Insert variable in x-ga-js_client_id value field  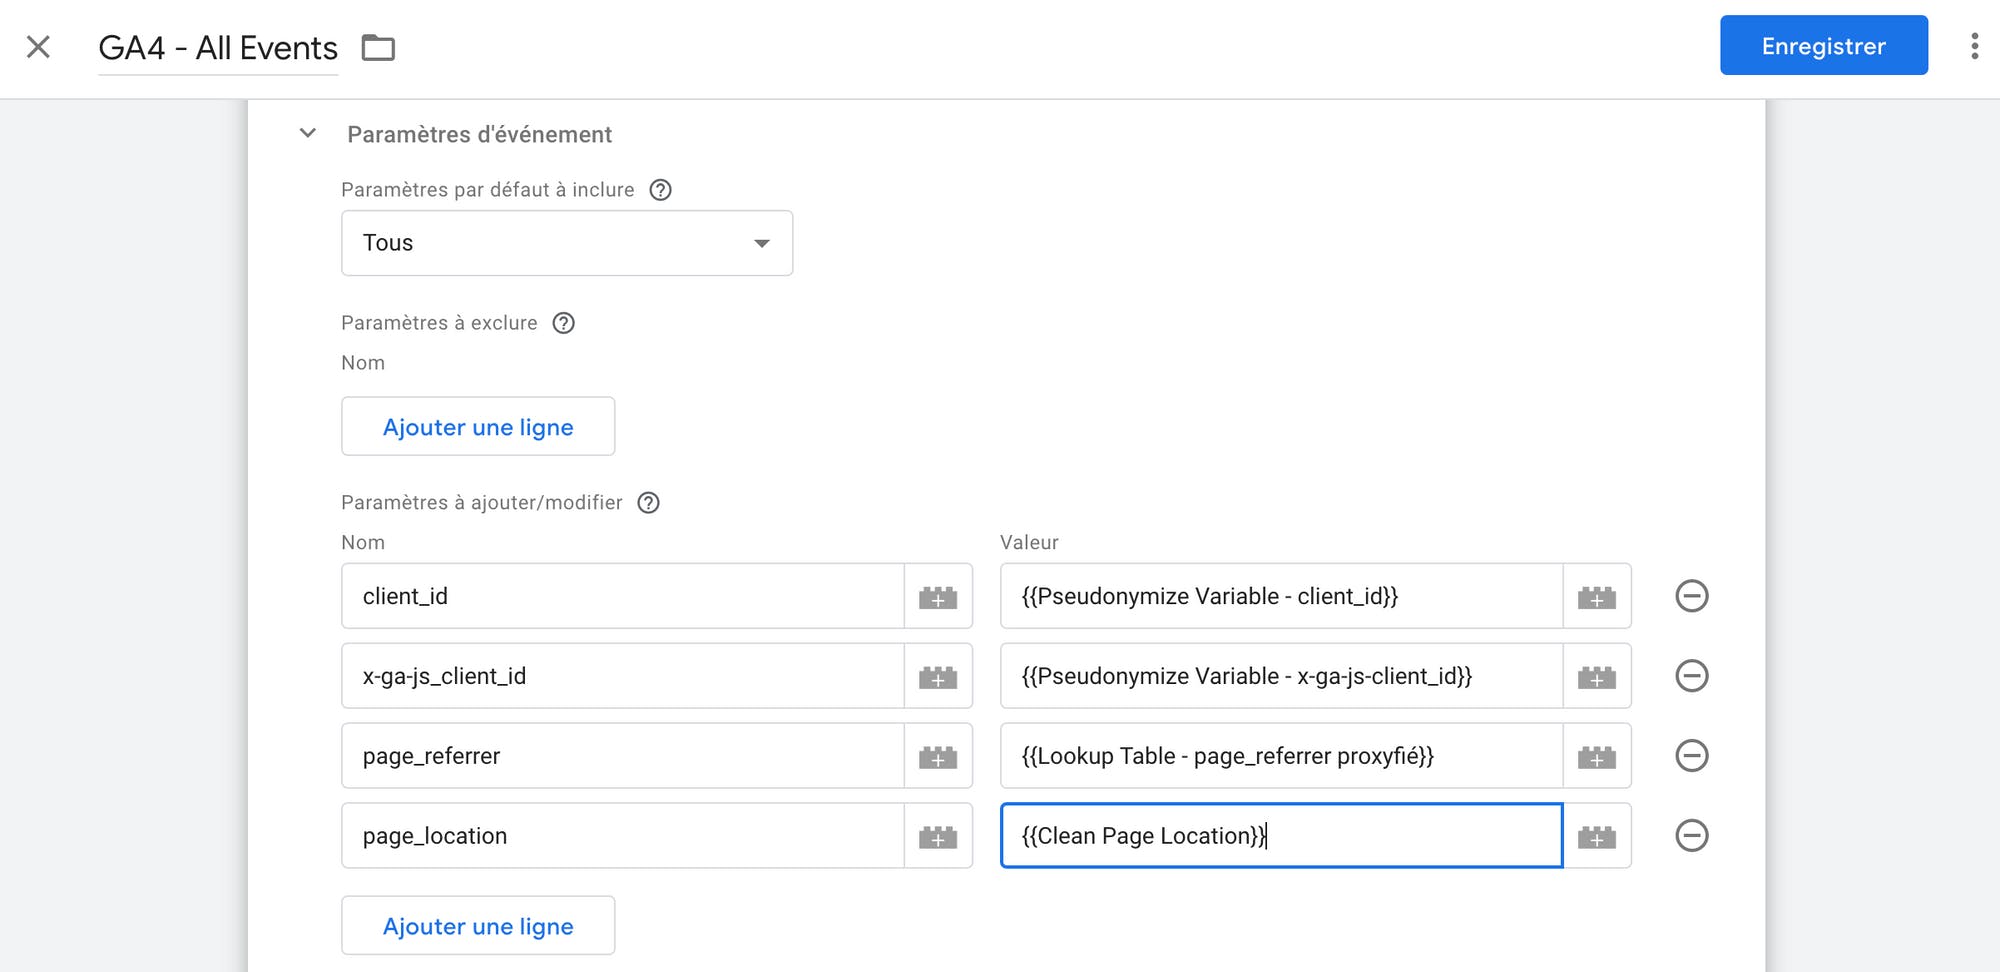click(x=1597, y=677)
